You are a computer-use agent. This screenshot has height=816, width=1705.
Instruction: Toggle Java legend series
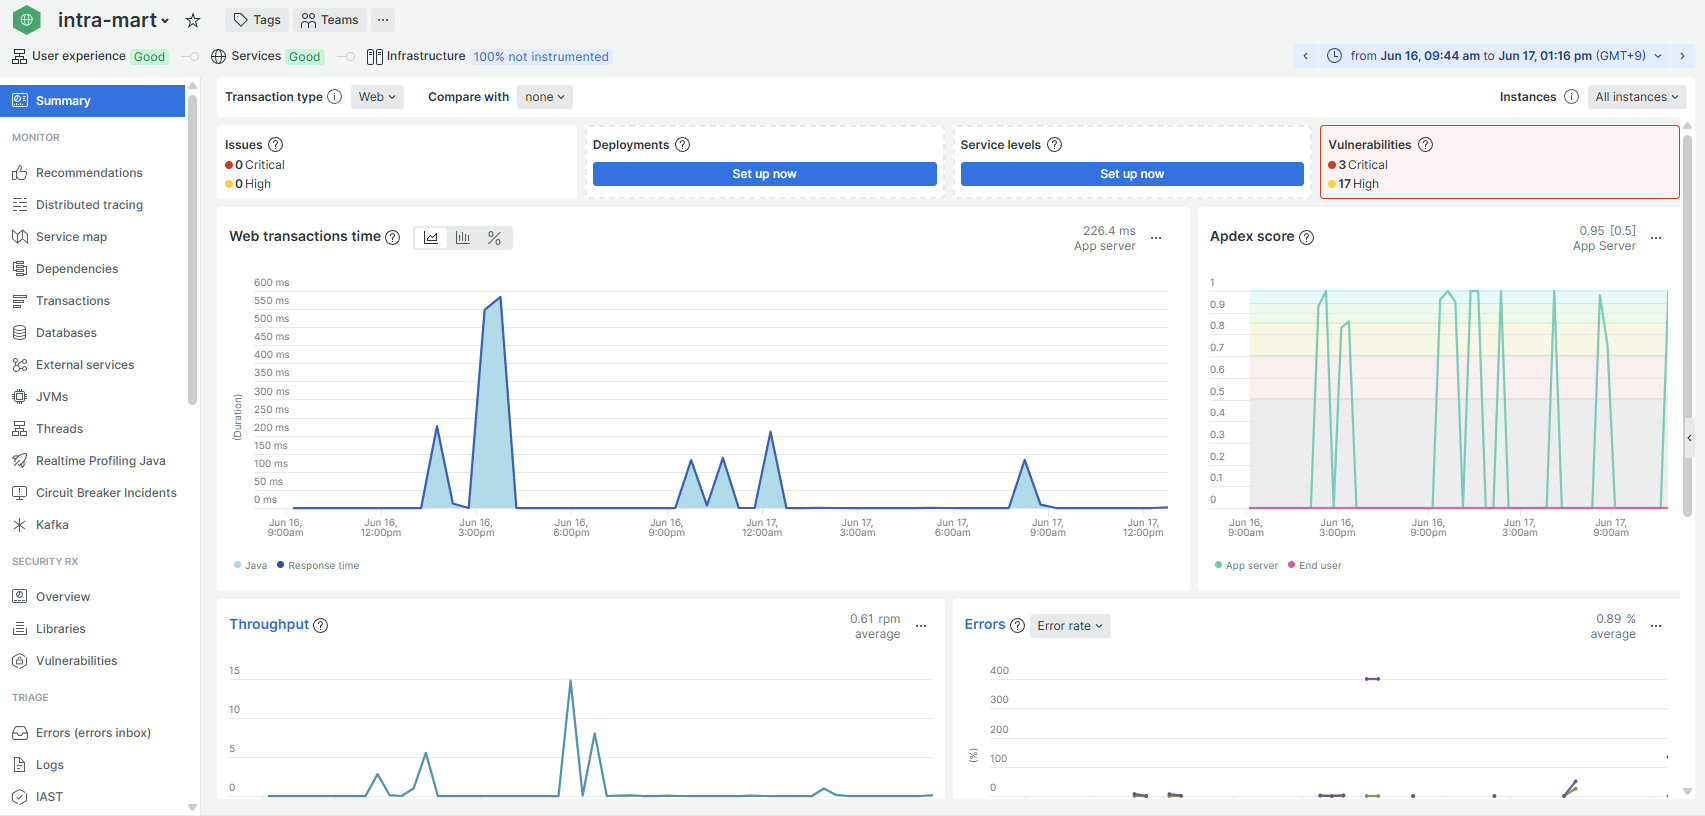[x=251, y=566]
